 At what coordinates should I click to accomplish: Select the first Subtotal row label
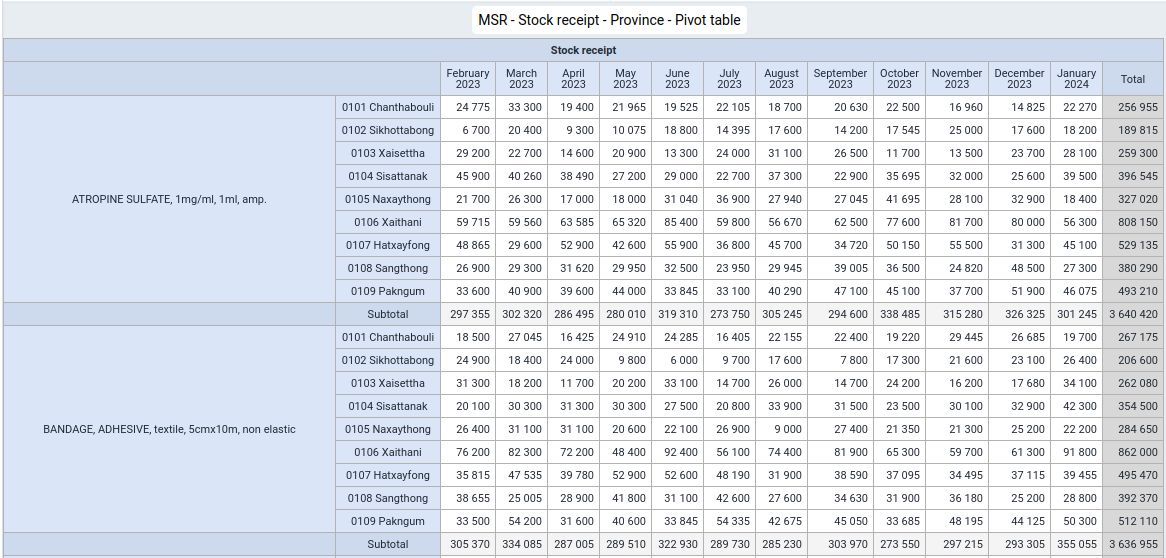tap(388, 315)
